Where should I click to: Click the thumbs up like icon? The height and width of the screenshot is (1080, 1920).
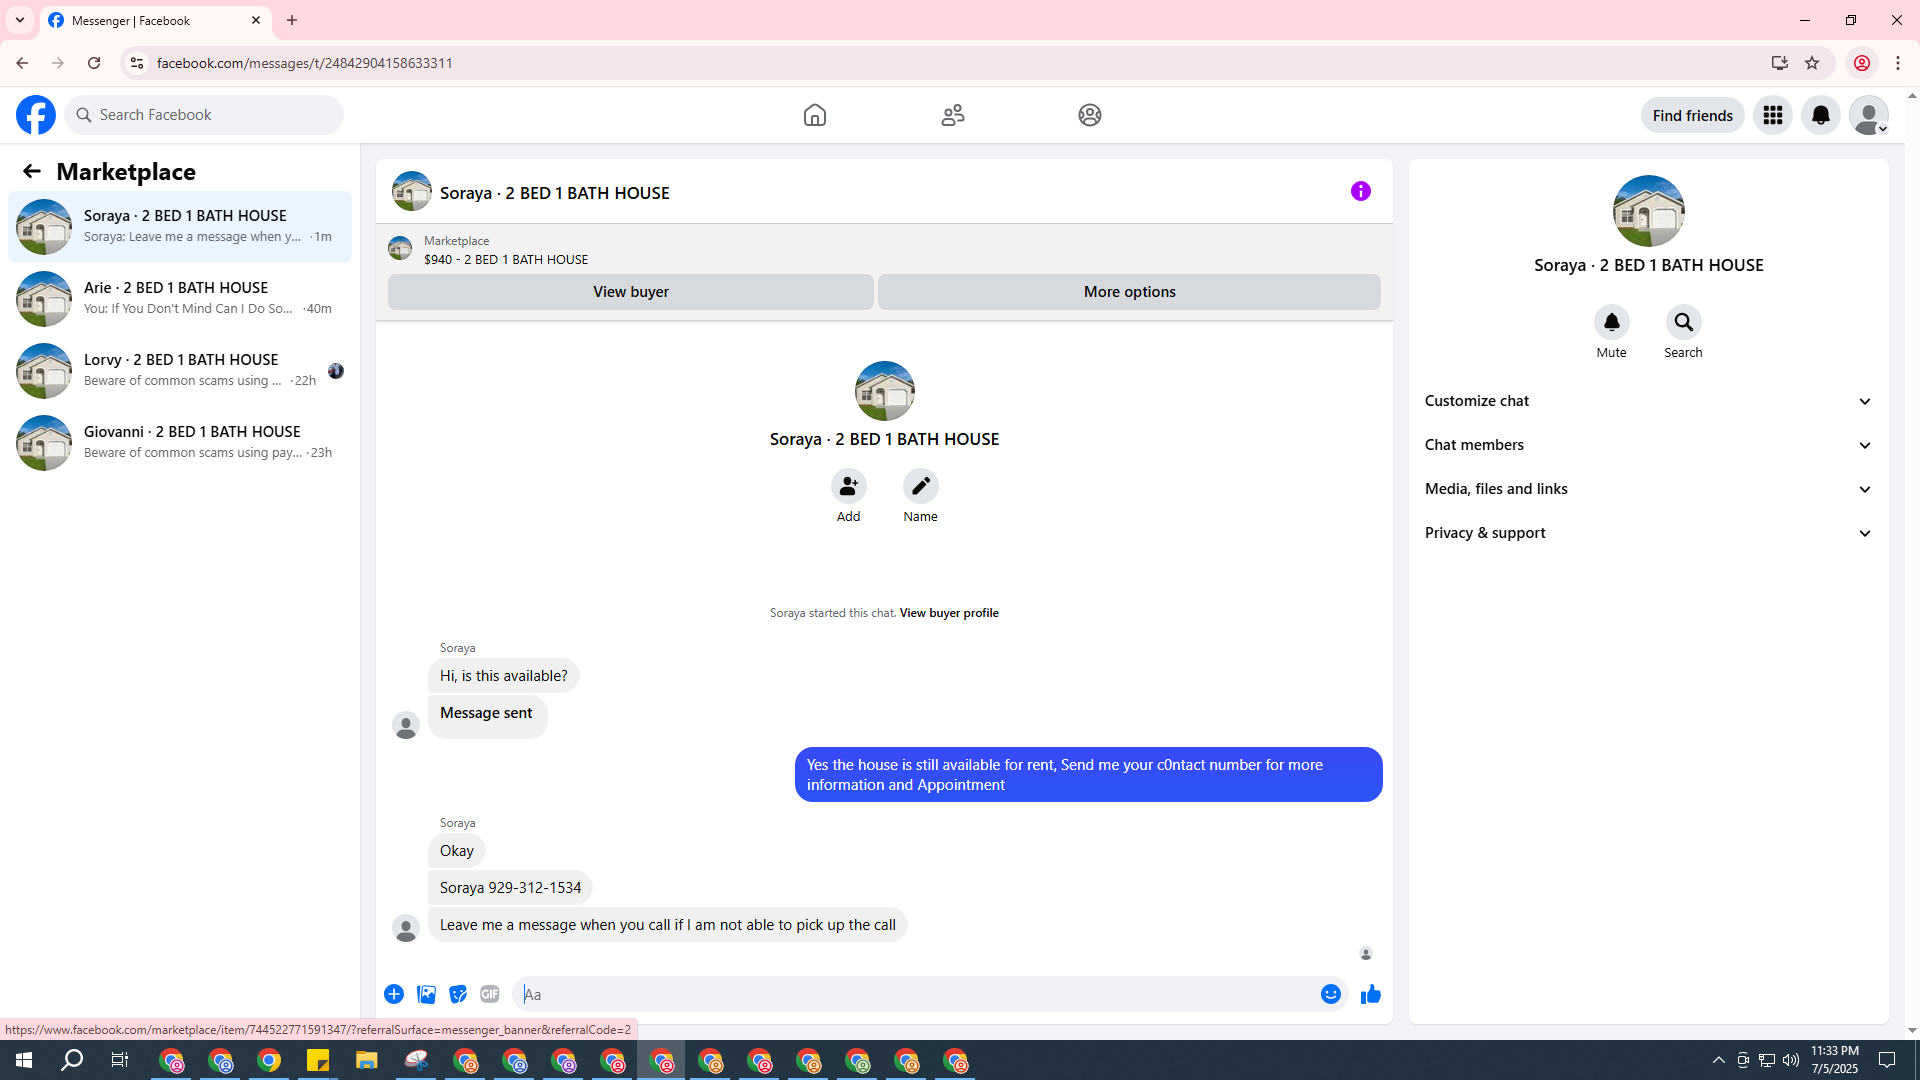pos(1370,994)
